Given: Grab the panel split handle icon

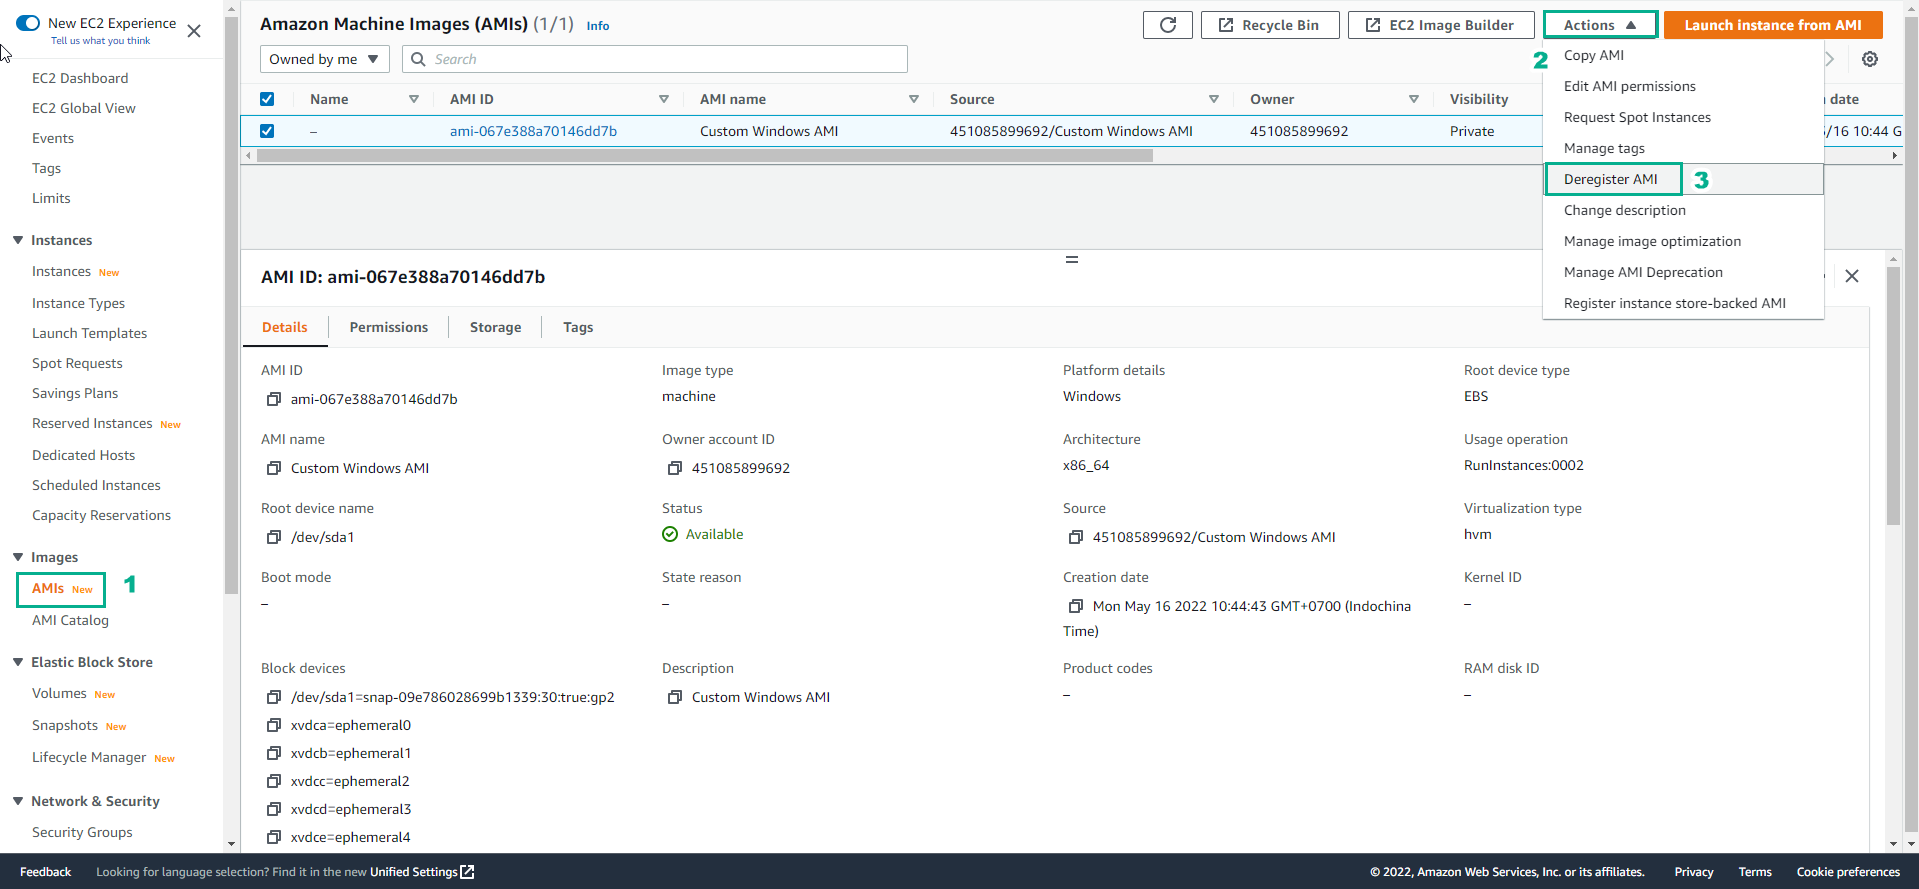Looking at the screenshot, I should point(1071,259).
